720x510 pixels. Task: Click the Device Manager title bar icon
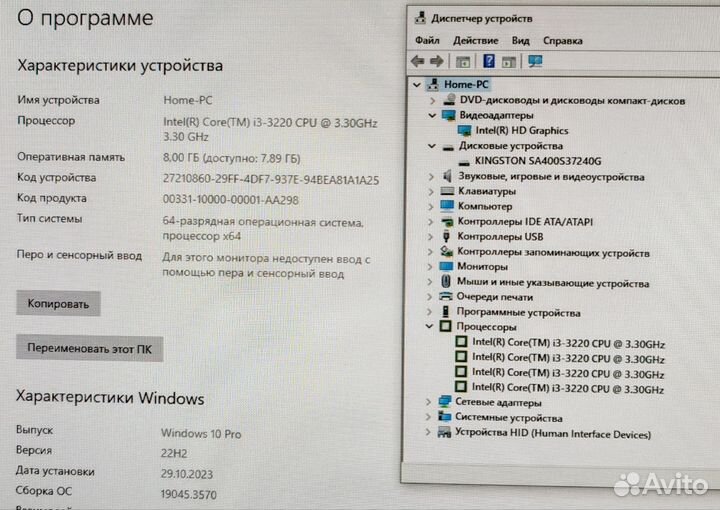420,18
